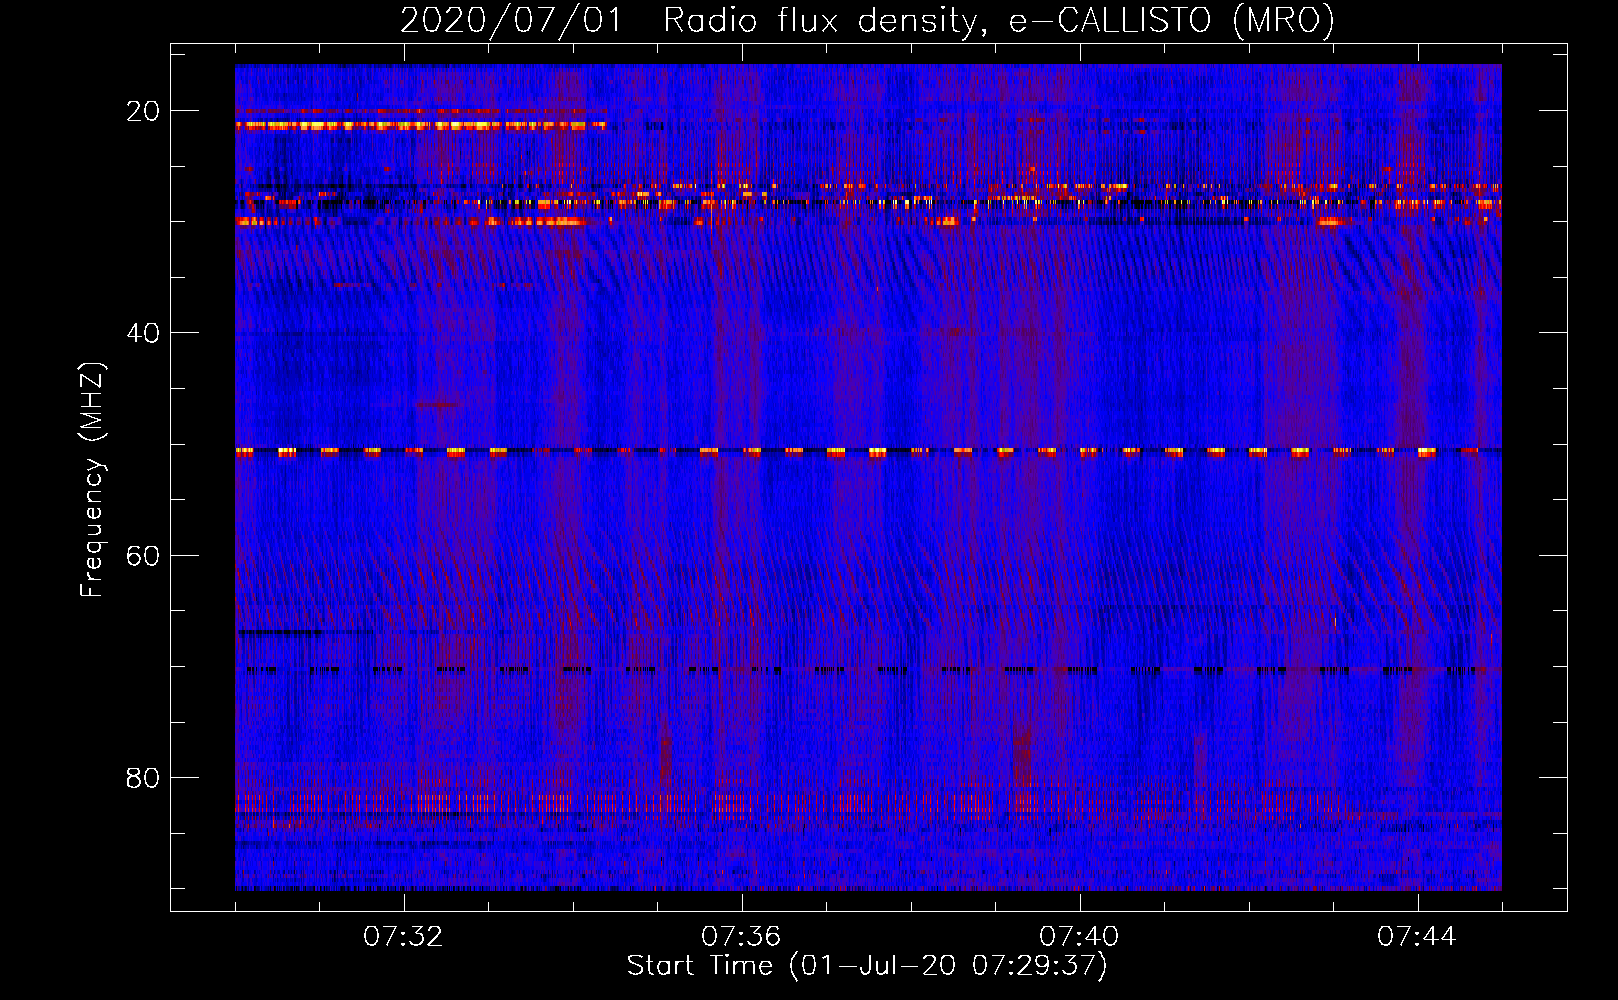The width and height of the screenshot is (1618, 1000).
Task: Click the bright emission band near 21 MHz
Action: (421, 126)
